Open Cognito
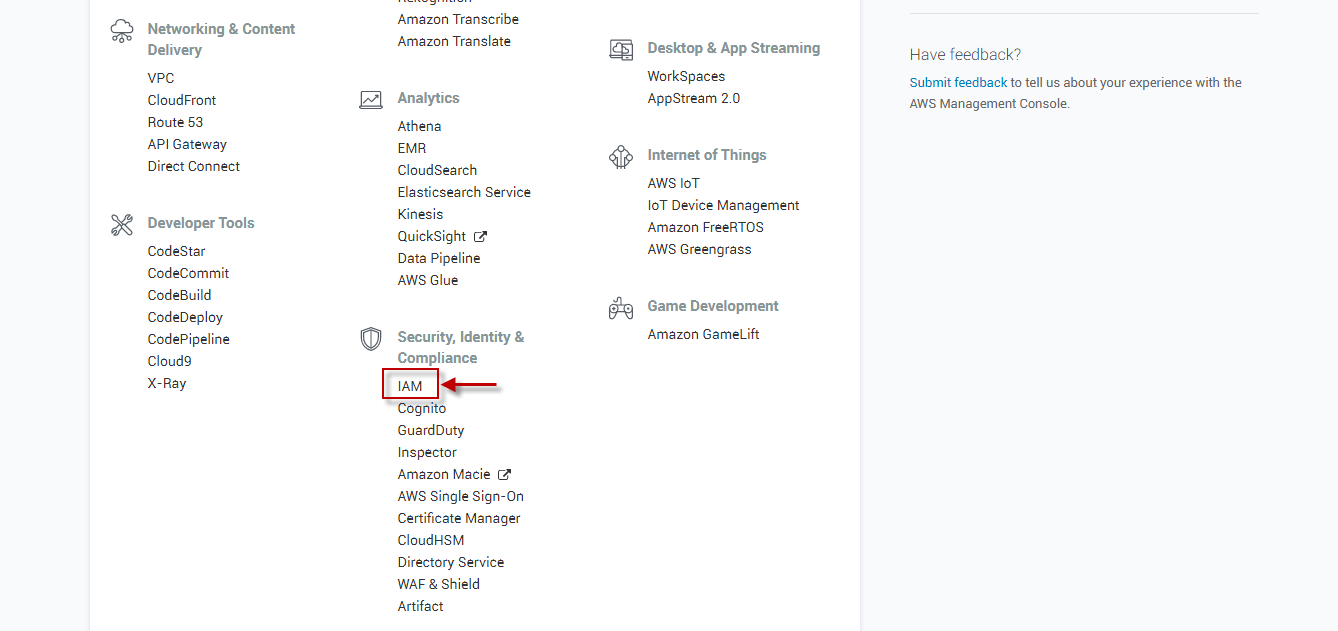 422,408
